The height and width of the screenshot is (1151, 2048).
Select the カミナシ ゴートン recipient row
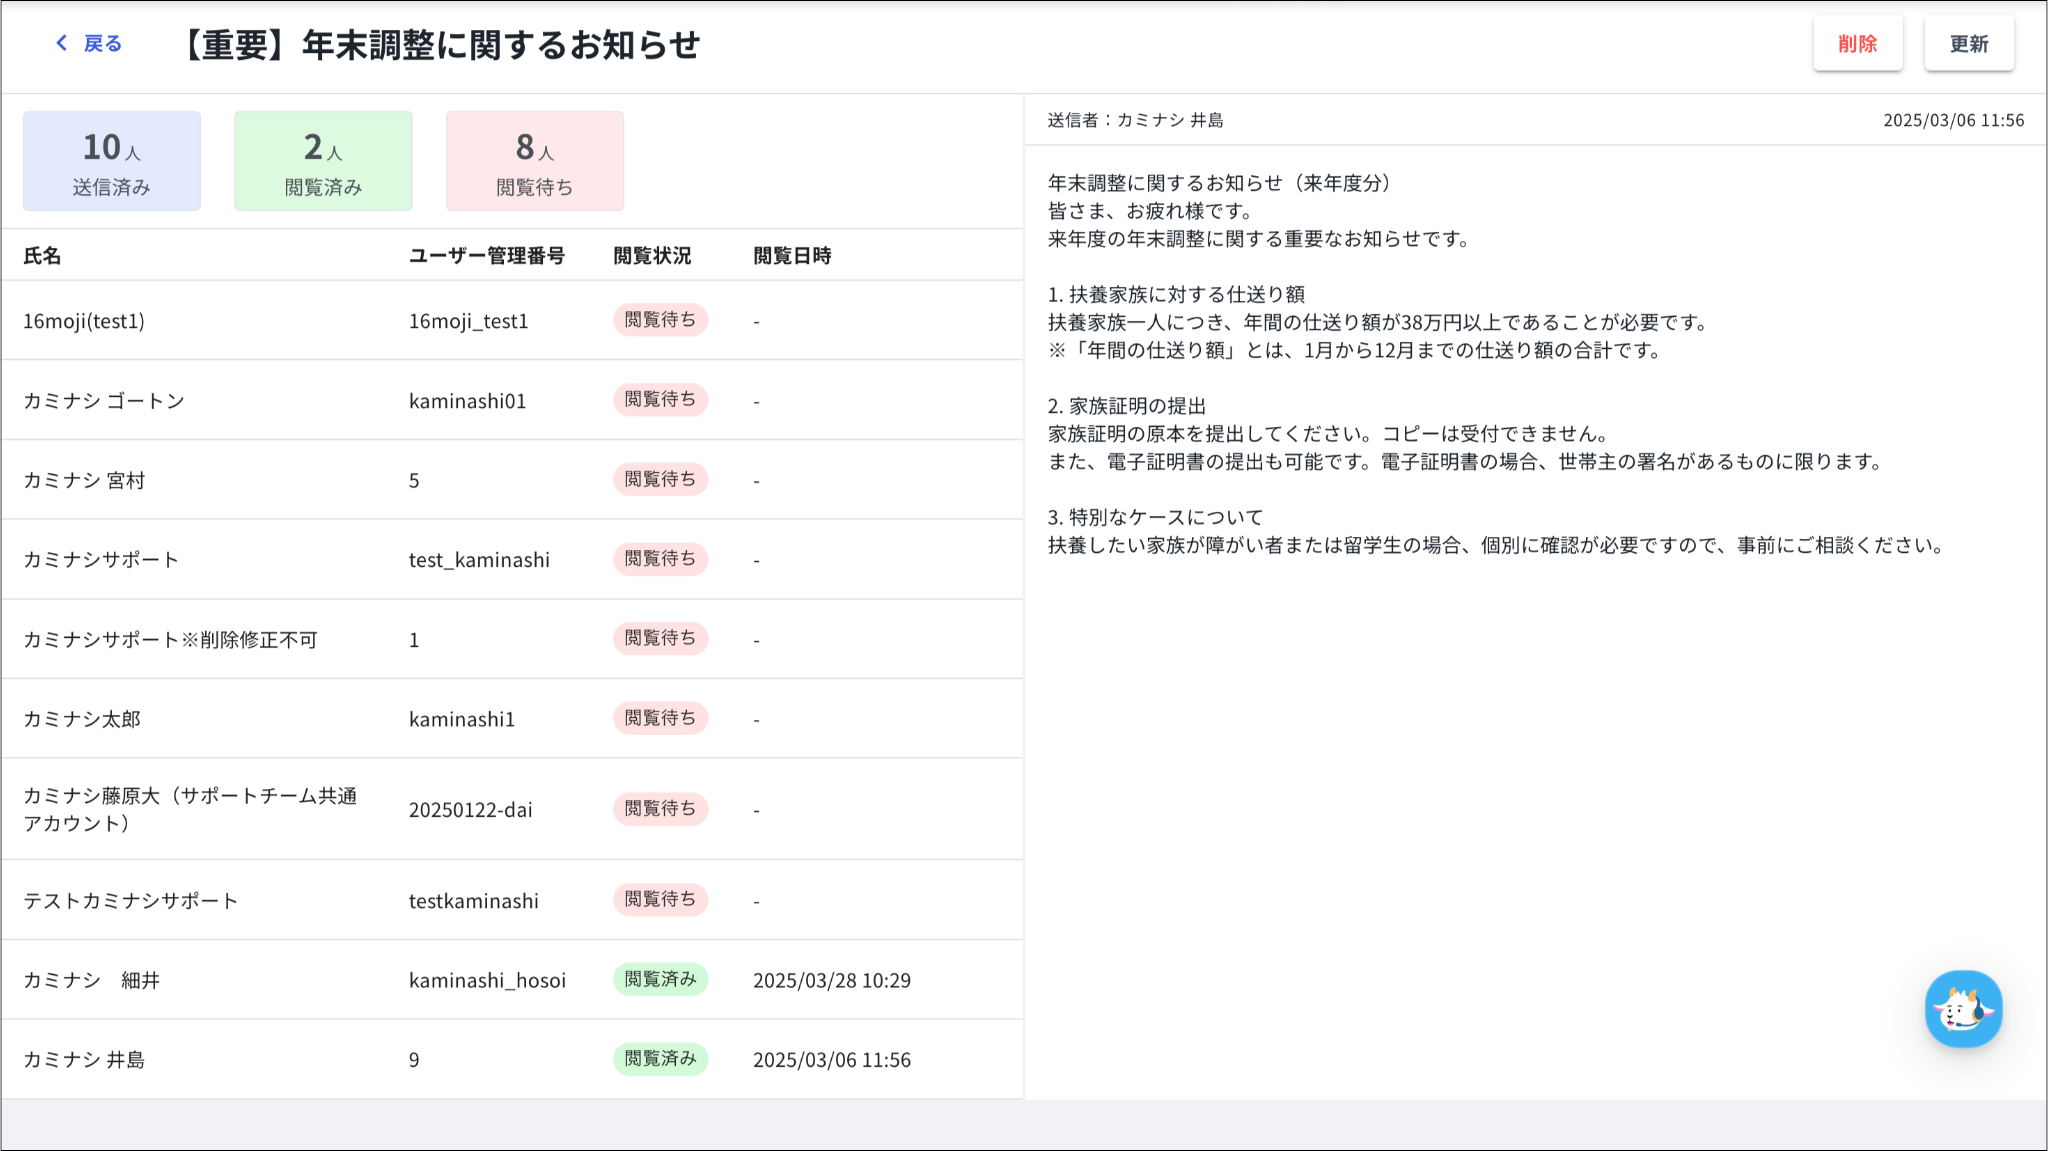pos(104,401)
